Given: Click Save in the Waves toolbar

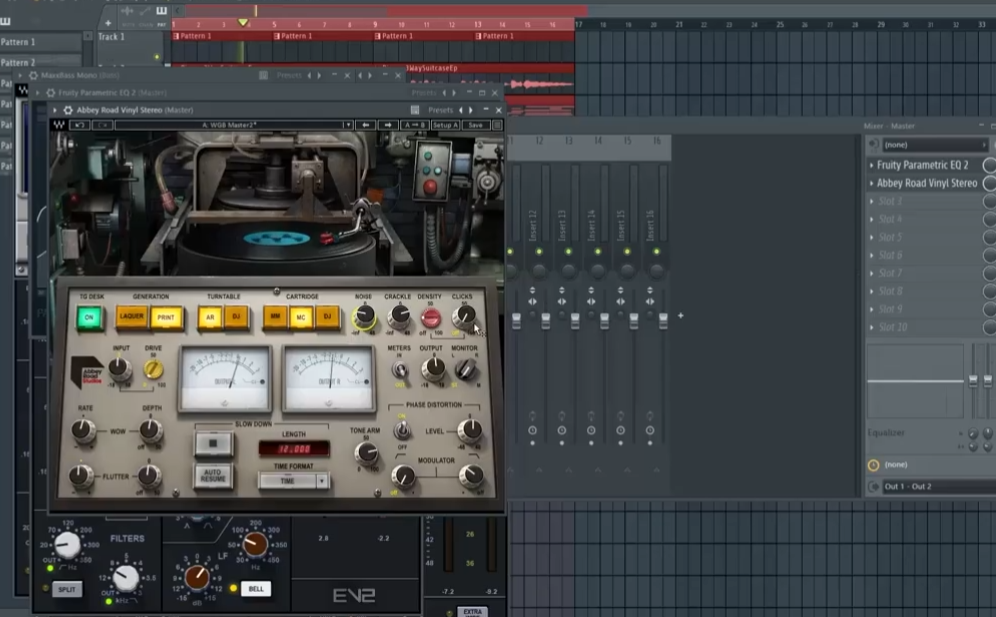Looking at the screenshot, I should (475, 125).
